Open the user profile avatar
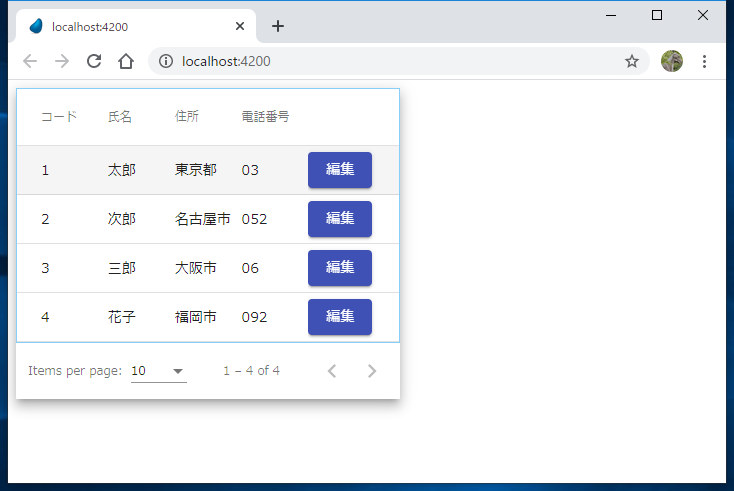Screen dimensions: 734x491 coord(672,61)
